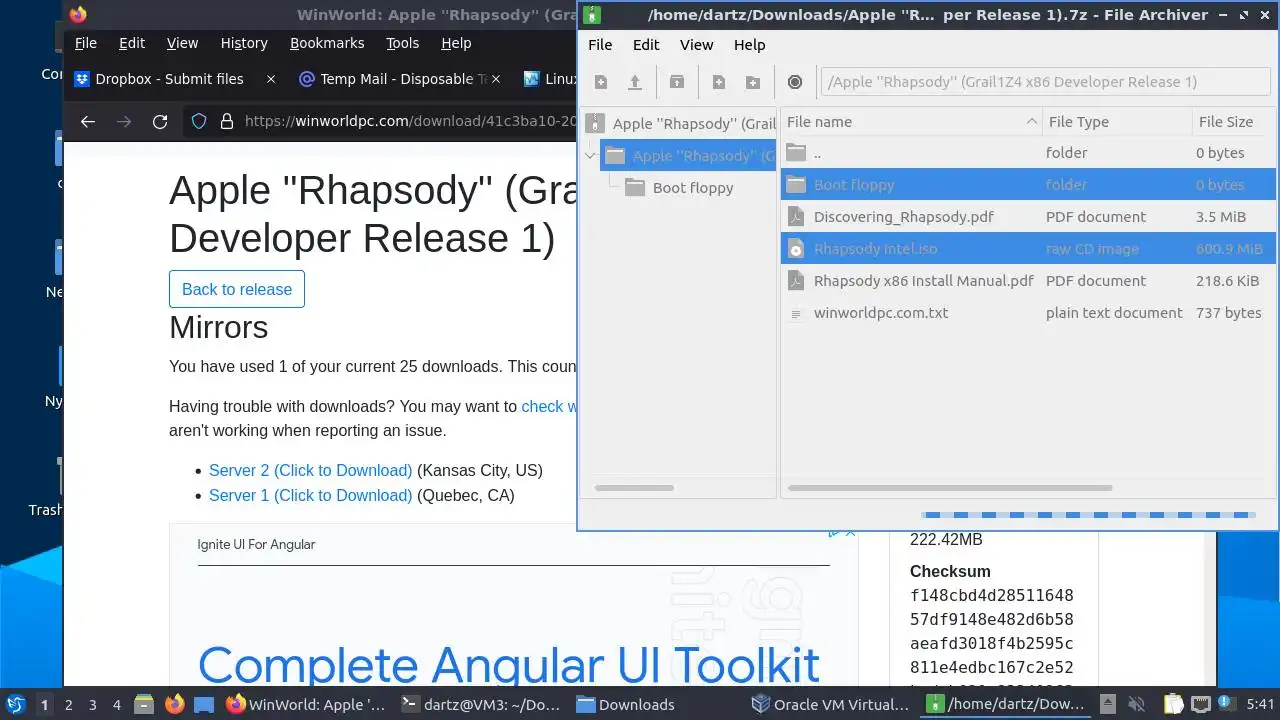Image resolution: width=1280 pixels, height=720 pixels.
Task: Click the New archive icon in File Archiver toolbar
Action: pyautogui.click(x=601, y=82)
